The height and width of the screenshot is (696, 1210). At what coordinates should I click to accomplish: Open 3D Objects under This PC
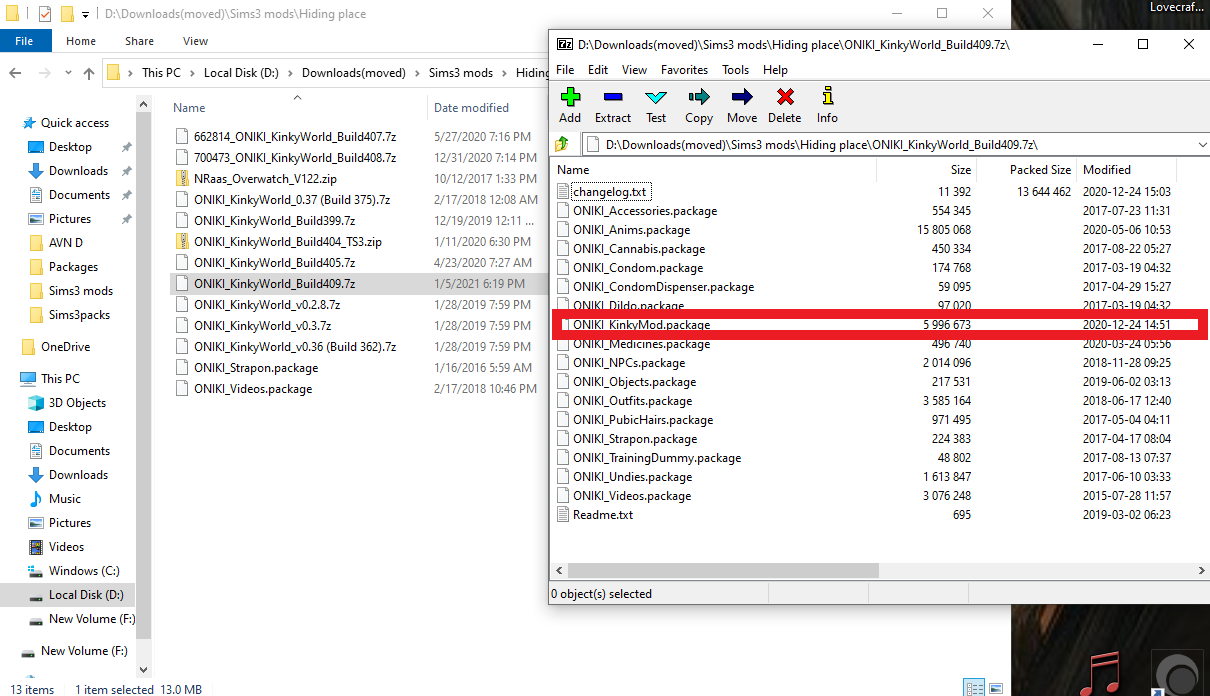77,403
